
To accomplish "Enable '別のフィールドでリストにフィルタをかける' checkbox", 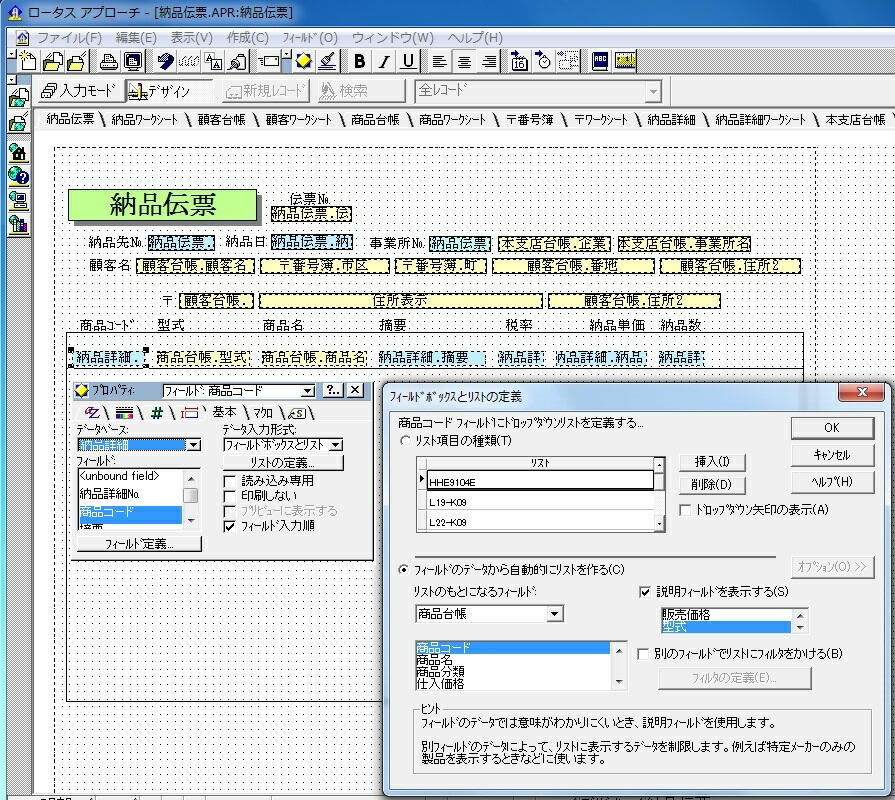I will (x=643, y=654).
